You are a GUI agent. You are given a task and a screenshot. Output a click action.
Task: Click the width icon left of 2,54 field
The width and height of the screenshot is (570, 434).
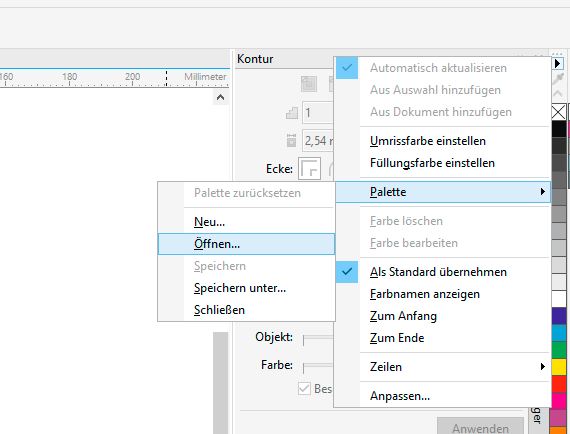(x=291, y=140)
